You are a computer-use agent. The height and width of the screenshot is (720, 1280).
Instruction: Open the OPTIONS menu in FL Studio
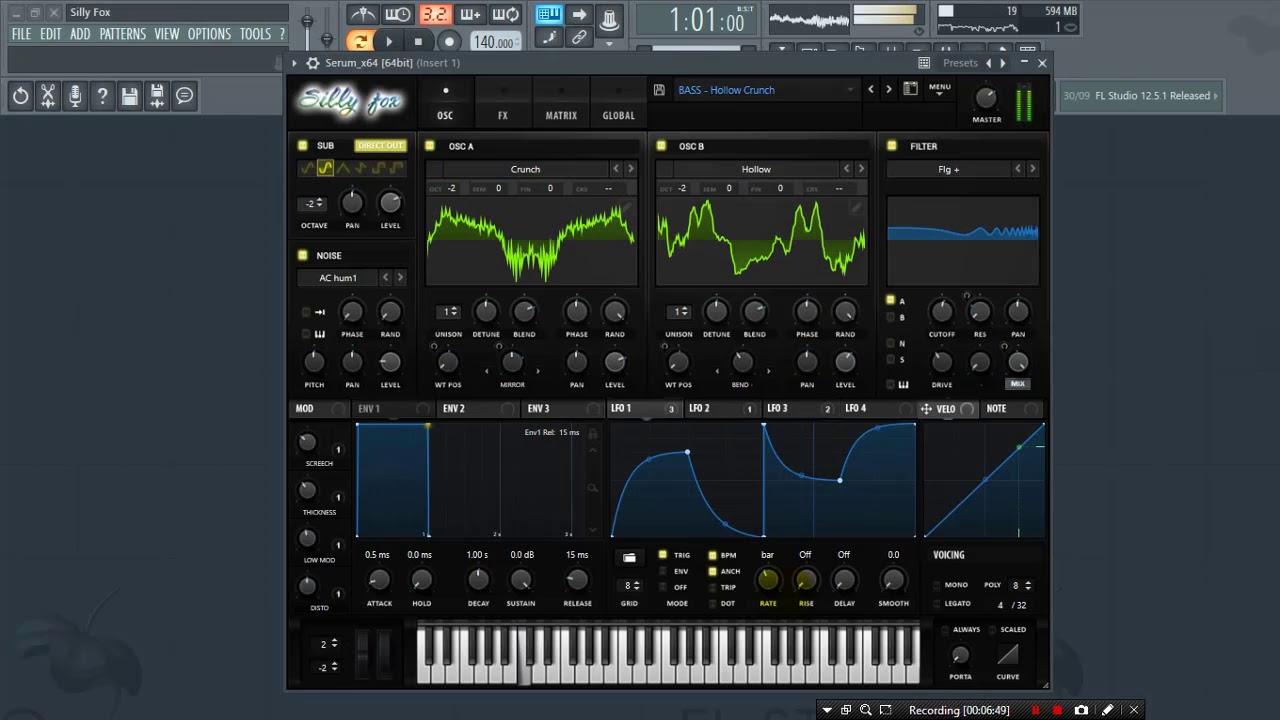pyautogui.click(x=210, y=34)
